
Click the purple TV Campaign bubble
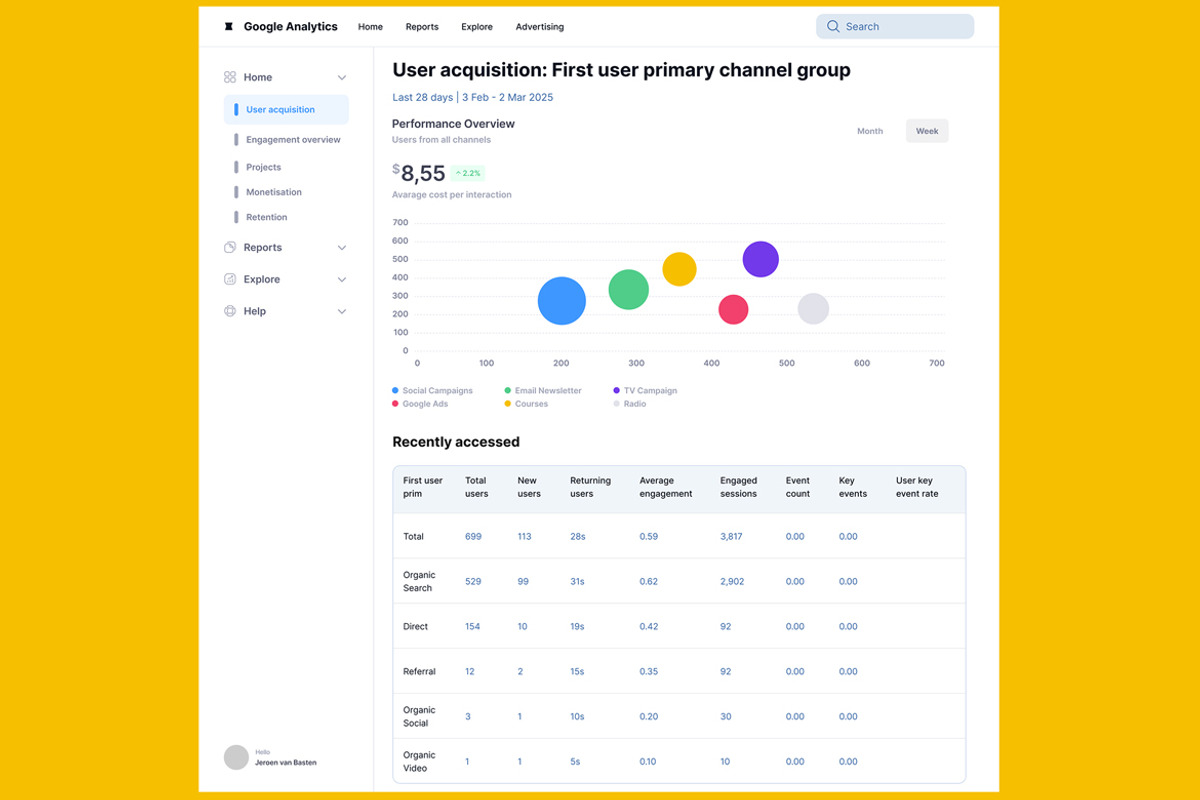pos(761,259)
